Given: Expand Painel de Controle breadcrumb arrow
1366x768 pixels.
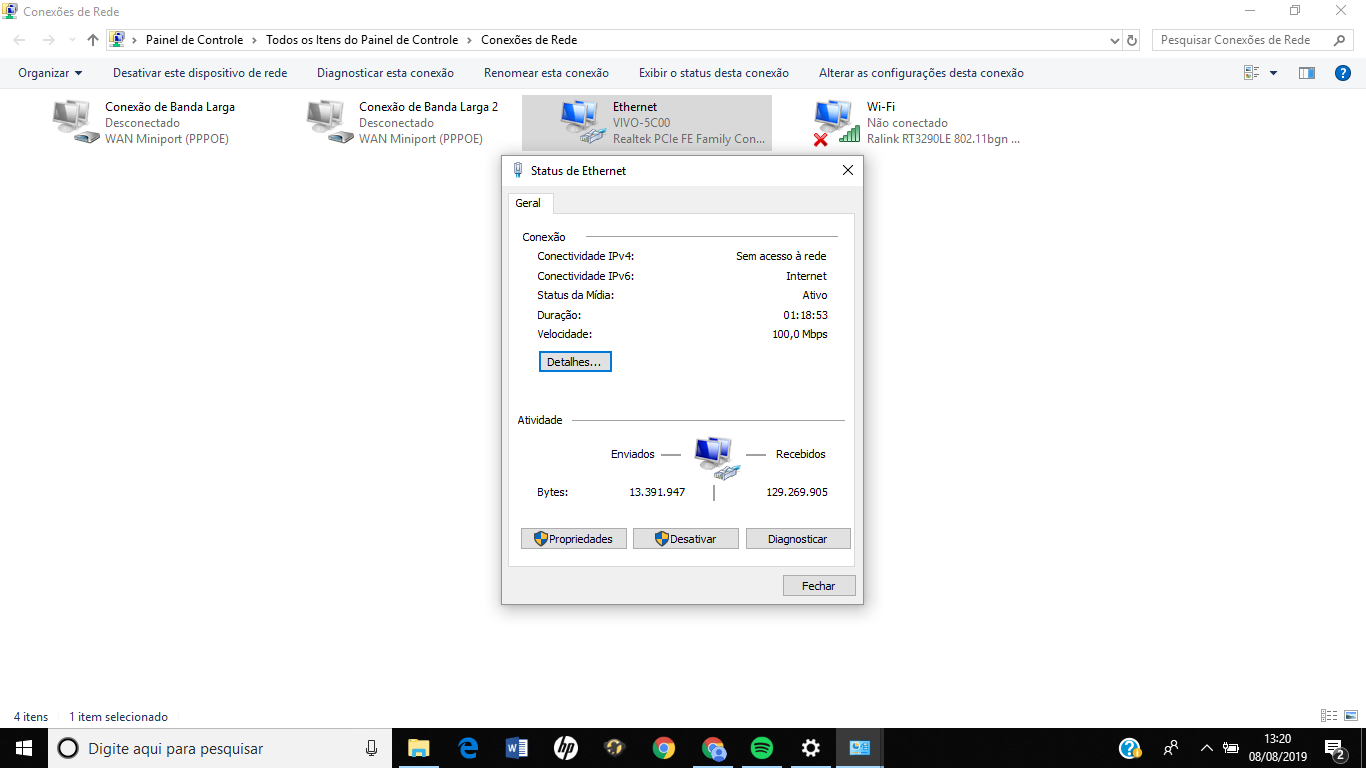Looking at the screenshot, I should [x=254, y=40].
